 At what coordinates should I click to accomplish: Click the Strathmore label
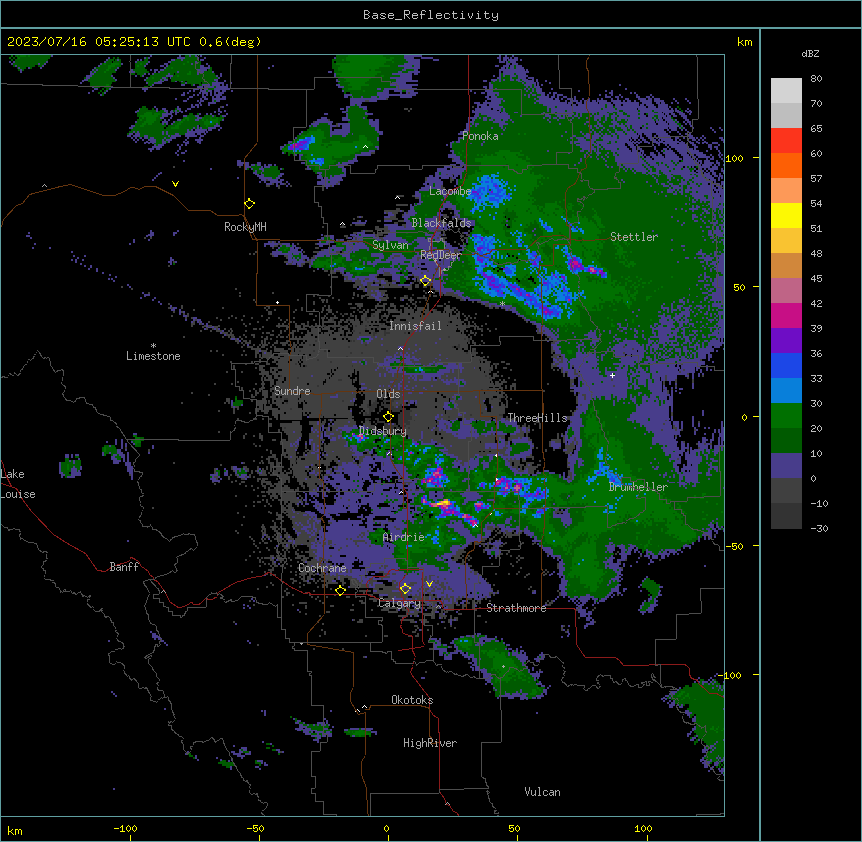[x=516, y=608]
